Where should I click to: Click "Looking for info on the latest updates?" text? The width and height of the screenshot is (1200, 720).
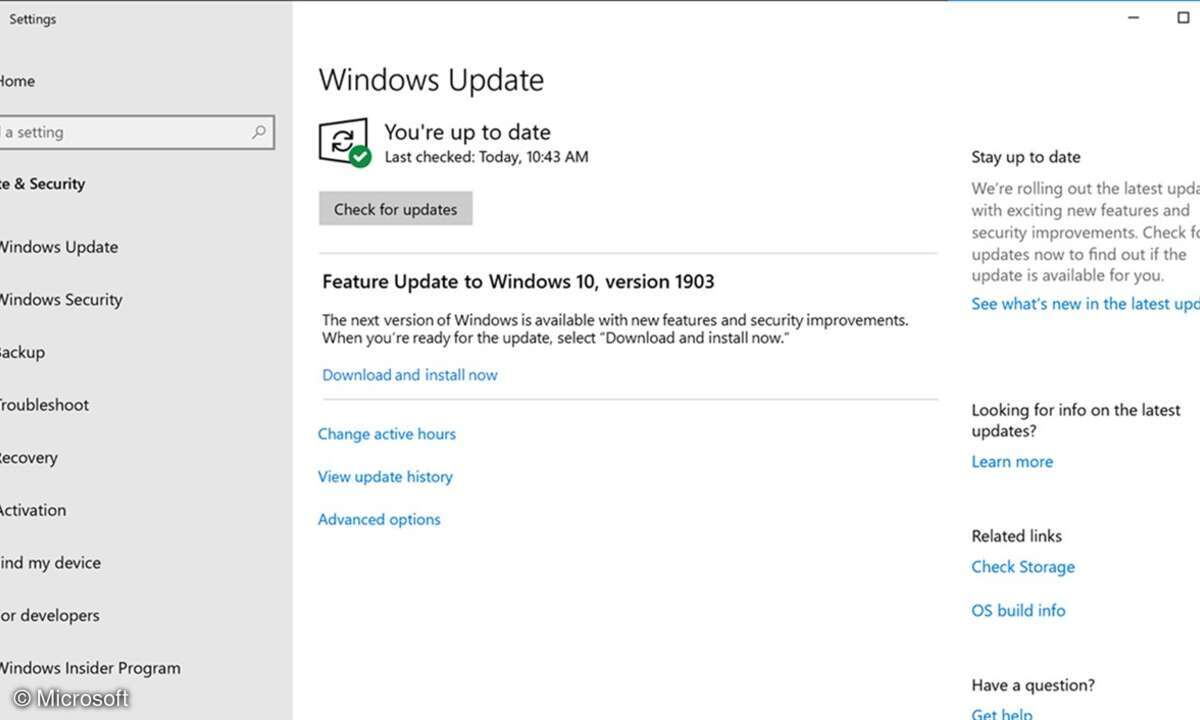tap(1076, 420)
